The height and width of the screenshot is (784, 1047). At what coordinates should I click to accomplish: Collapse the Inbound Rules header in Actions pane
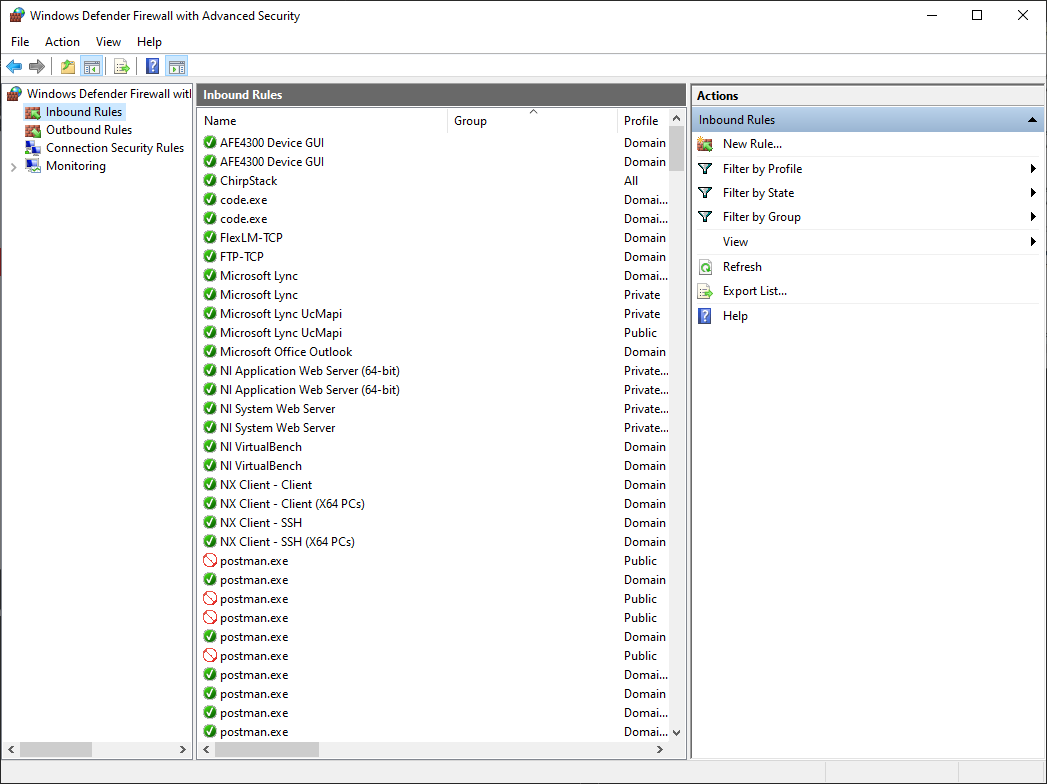(1031, 118)
